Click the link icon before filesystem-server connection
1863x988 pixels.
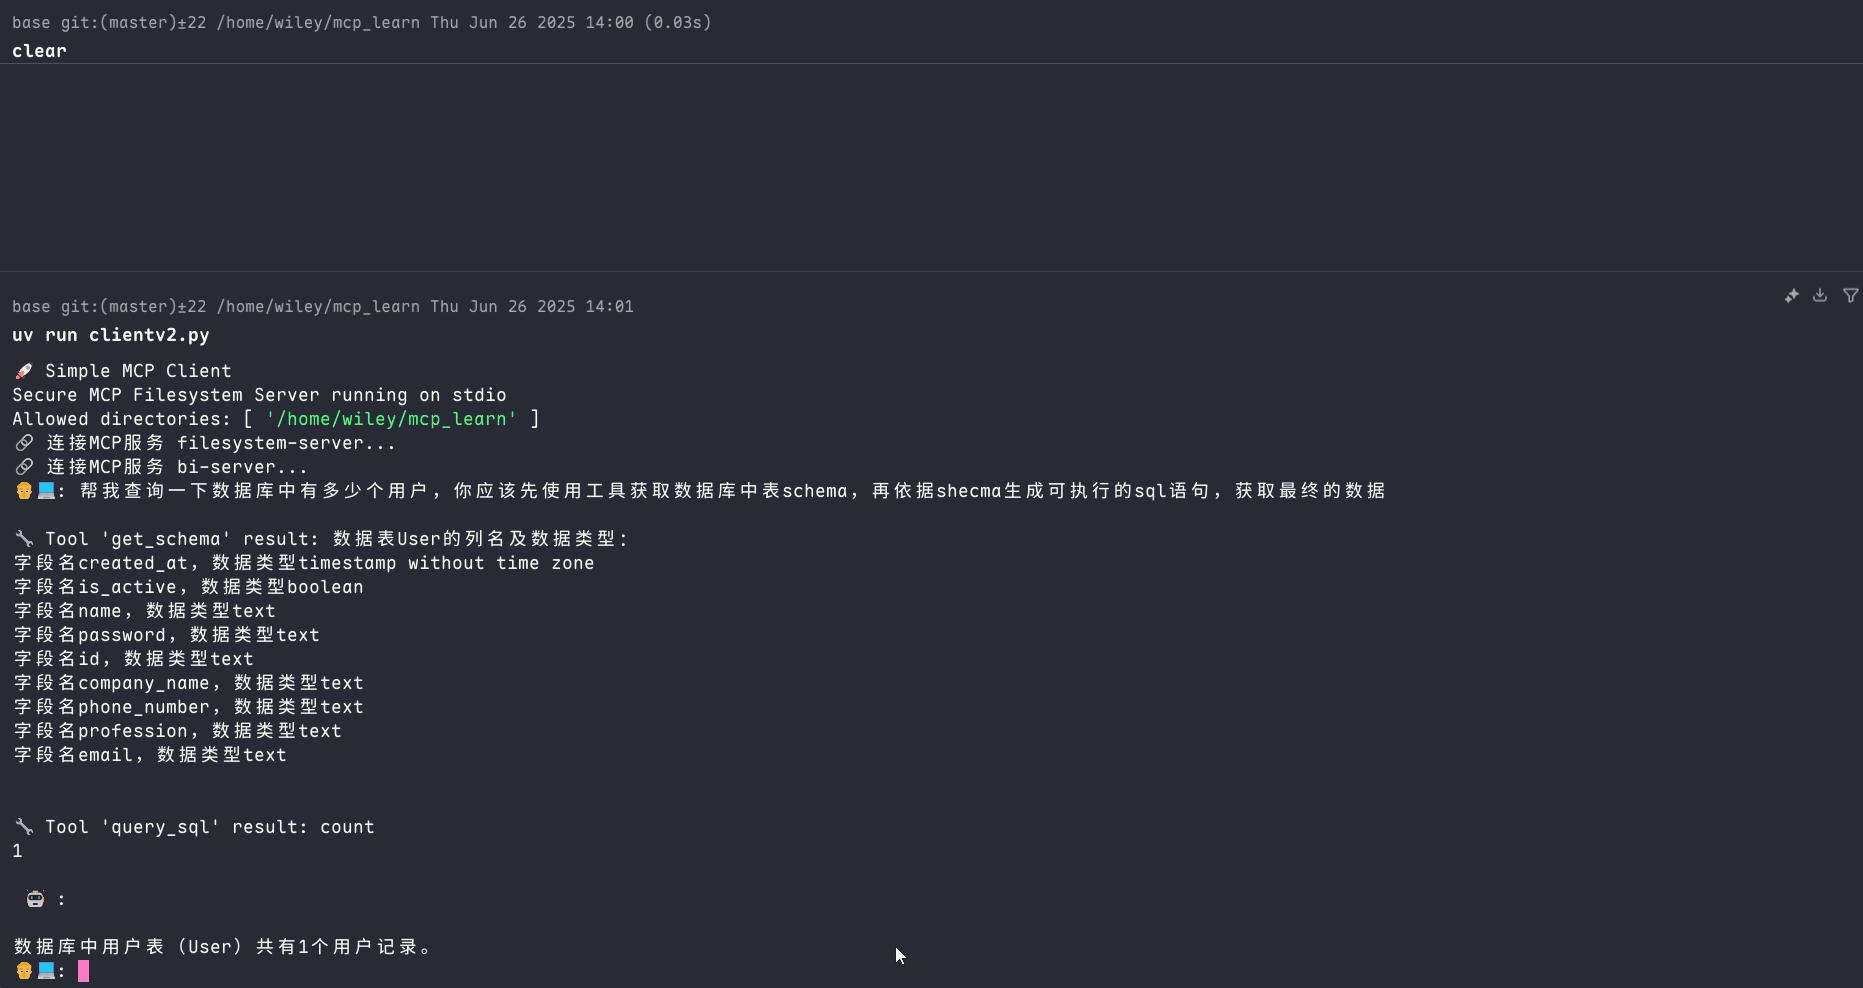pyautogui.click(x=23, y=442)
